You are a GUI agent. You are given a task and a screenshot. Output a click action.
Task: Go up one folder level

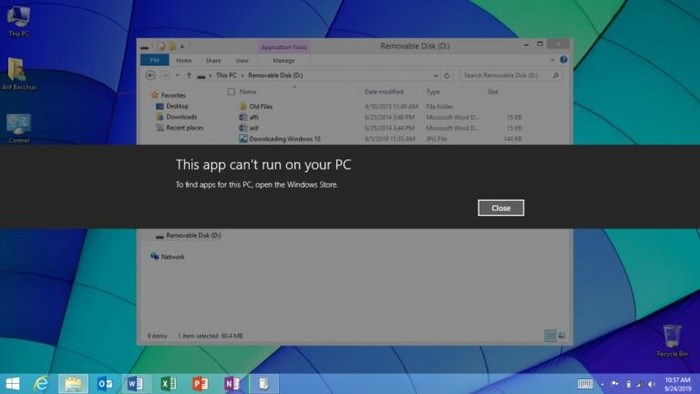point(189,75)
